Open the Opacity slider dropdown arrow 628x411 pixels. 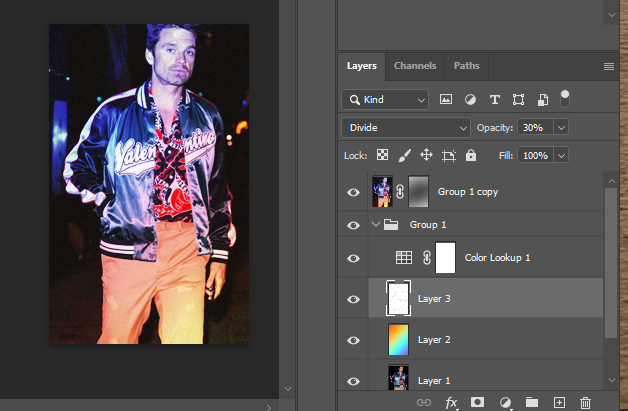[561, 128]
